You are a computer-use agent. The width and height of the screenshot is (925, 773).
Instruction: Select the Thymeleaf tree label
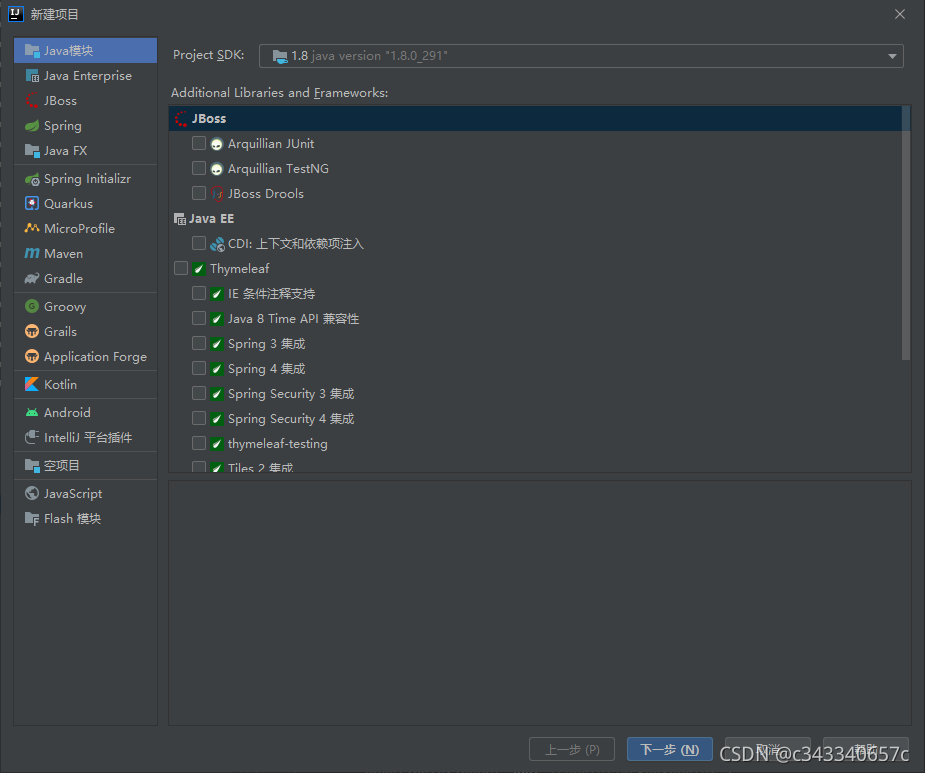(240, 269)
